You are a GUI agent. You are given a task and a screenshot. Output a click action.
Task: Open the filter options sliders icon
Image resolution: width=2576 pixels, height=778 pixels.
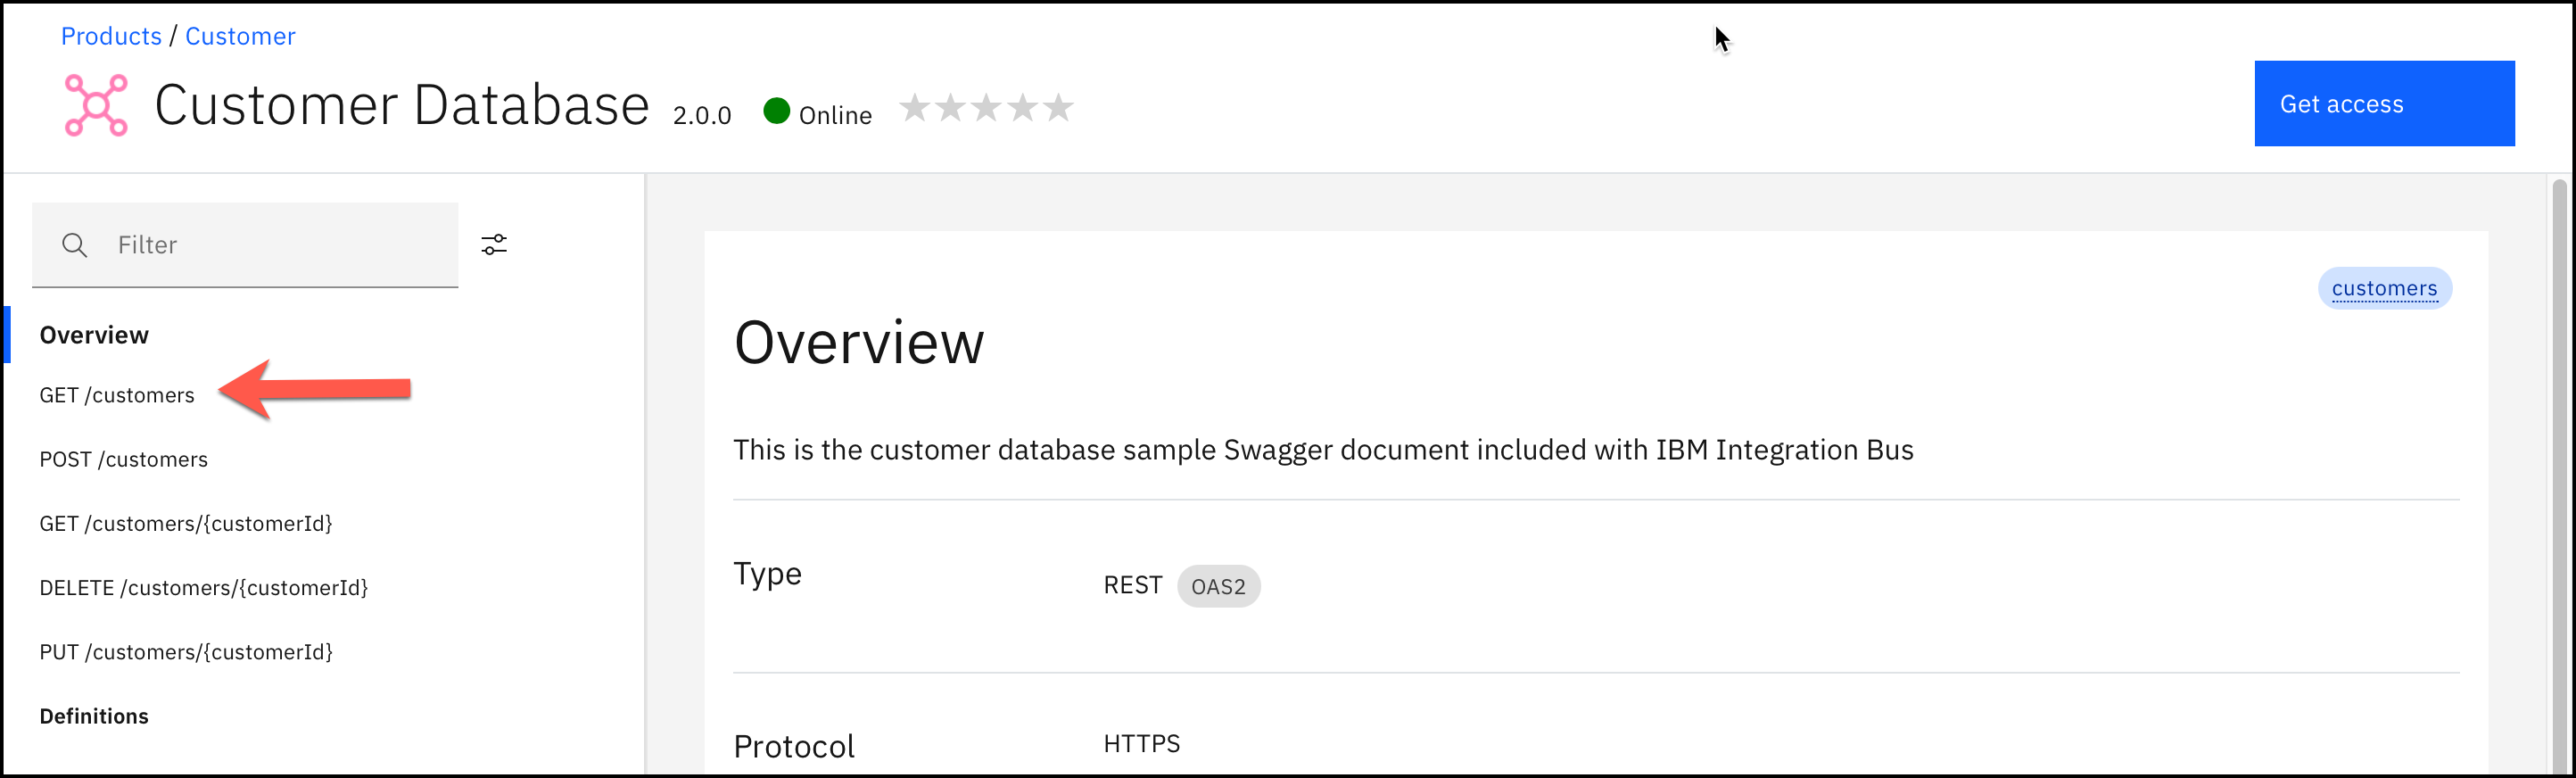pyautogui.click(x=494, y=245)
